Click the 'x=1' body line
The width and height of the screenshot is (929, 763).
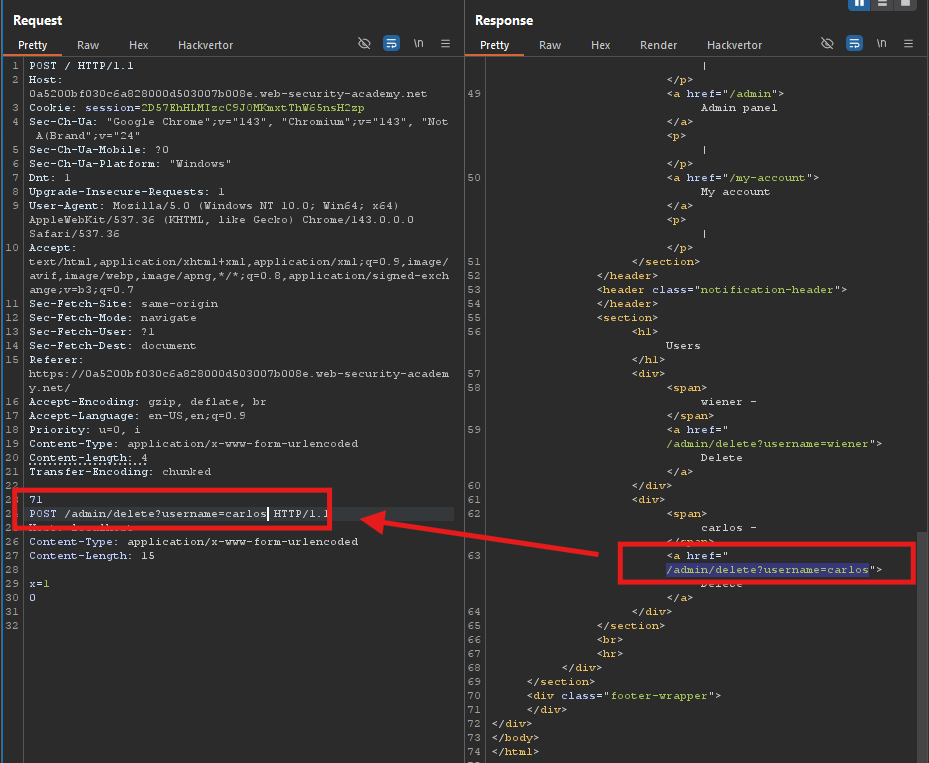(x=39, y=584)
